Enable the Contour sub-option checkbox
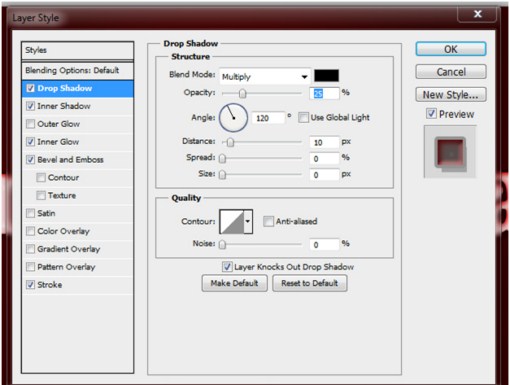 41,178
